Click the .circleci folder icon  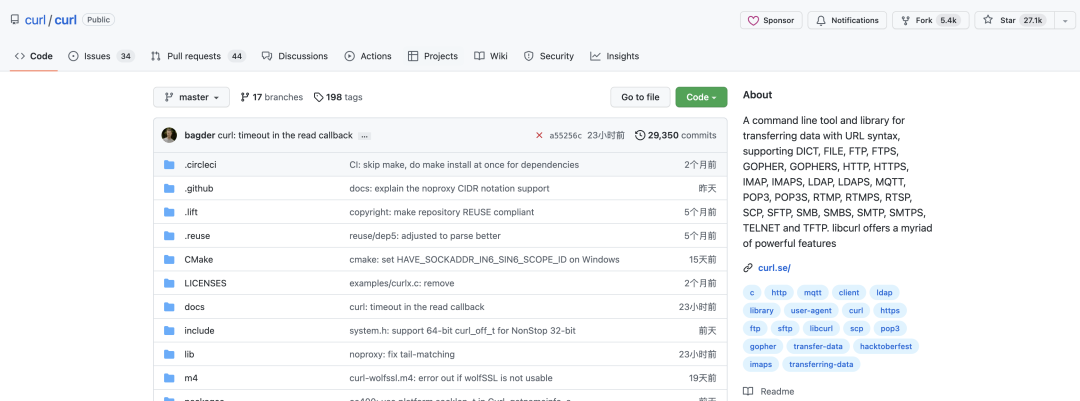(x=169, y=165)
